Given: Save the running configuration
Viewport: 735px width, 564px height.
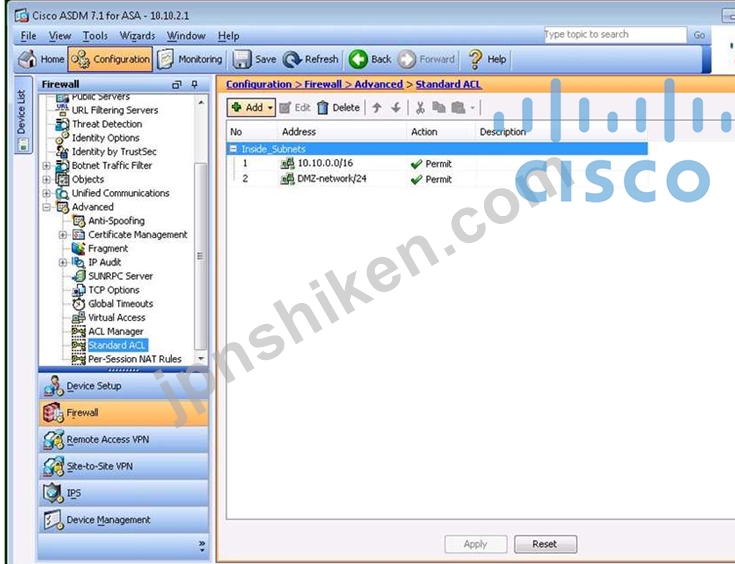Looking at the screenshot, I should click(x=255, y=59).
